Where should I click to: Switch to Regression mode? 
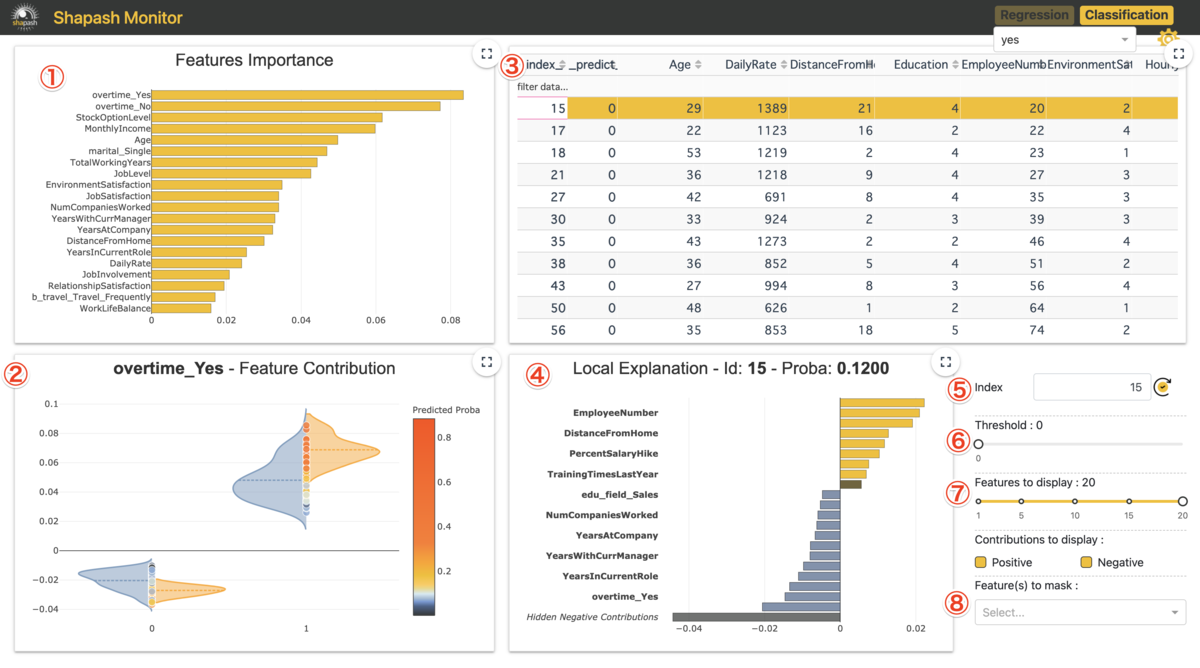1034,15
